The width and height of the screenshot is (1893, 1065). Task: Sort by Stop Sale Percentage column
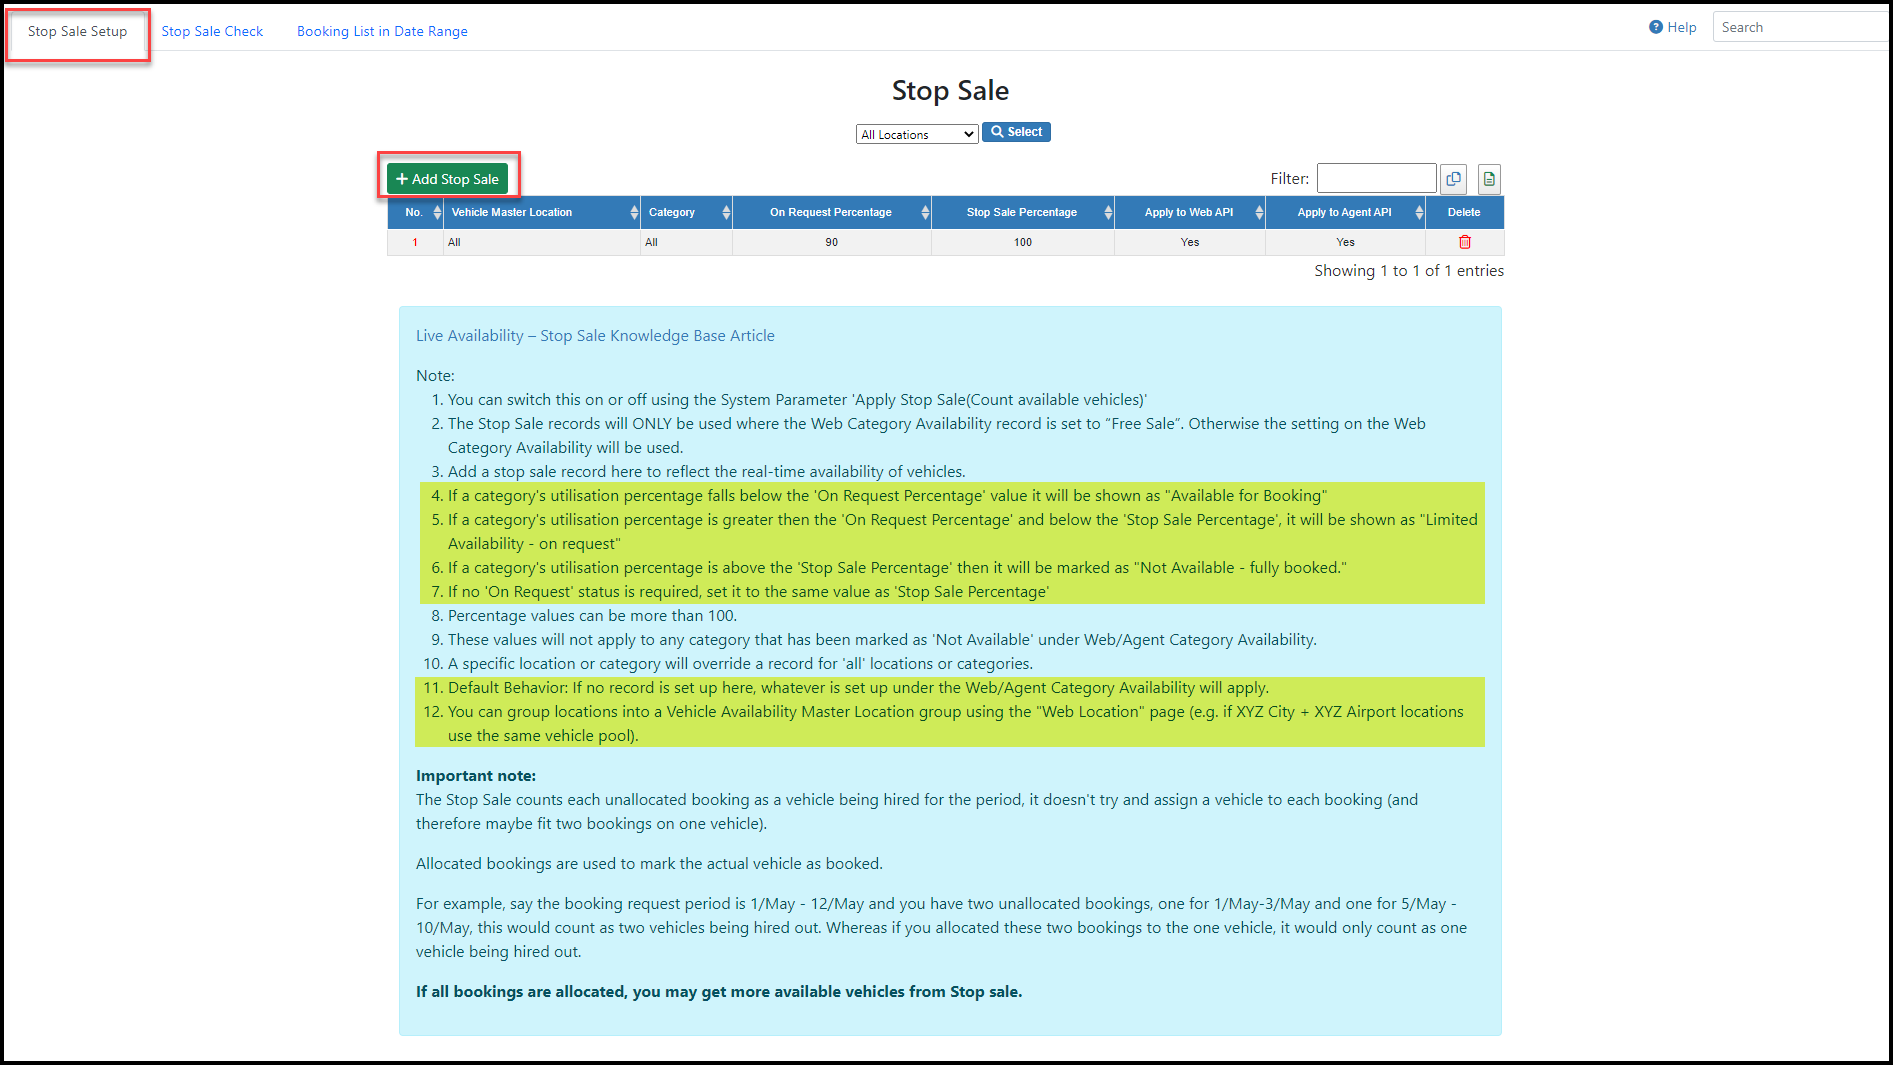[x=1023, y=212]
